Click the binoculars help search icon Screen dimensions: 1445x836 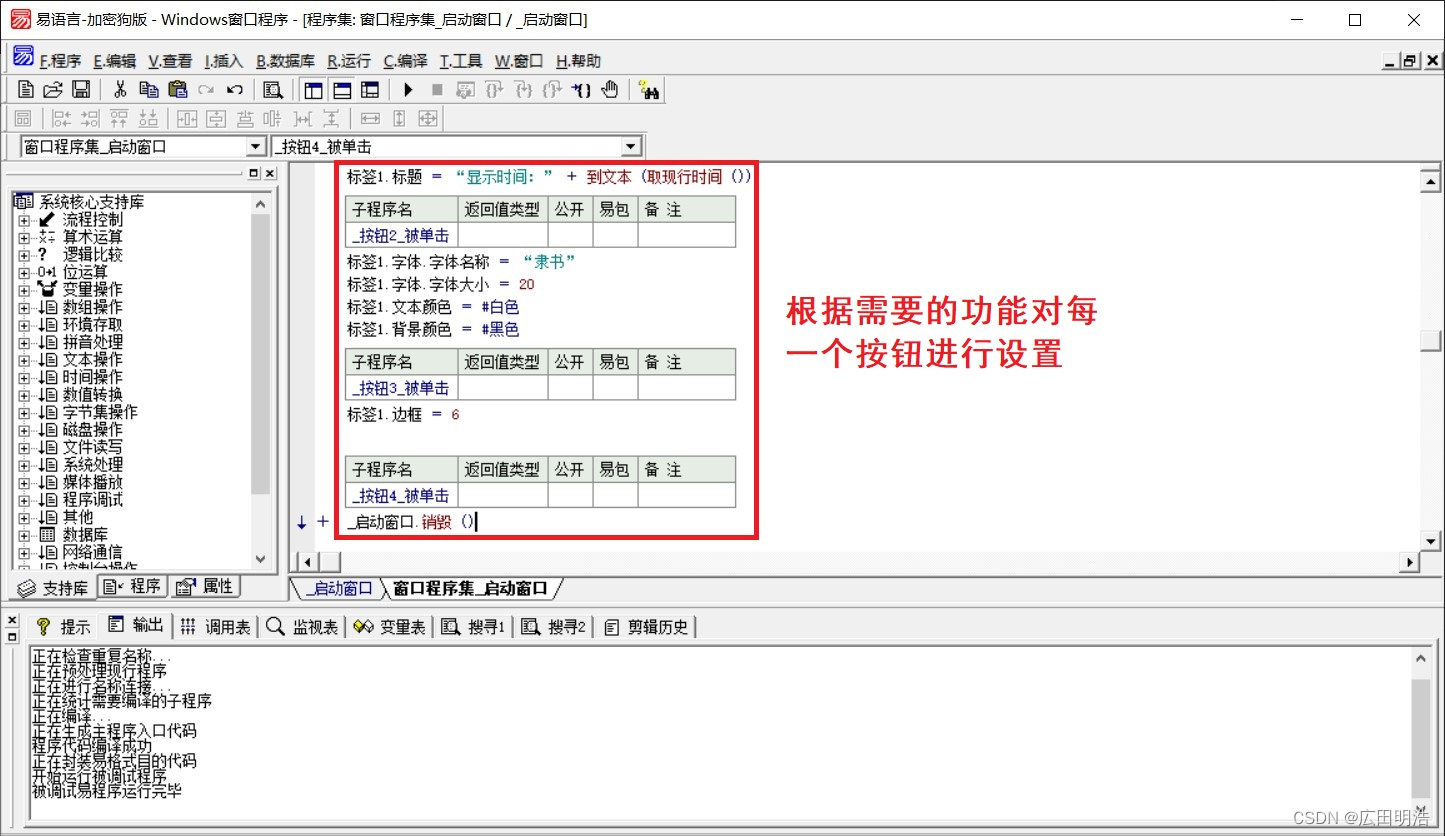point(648,90)
